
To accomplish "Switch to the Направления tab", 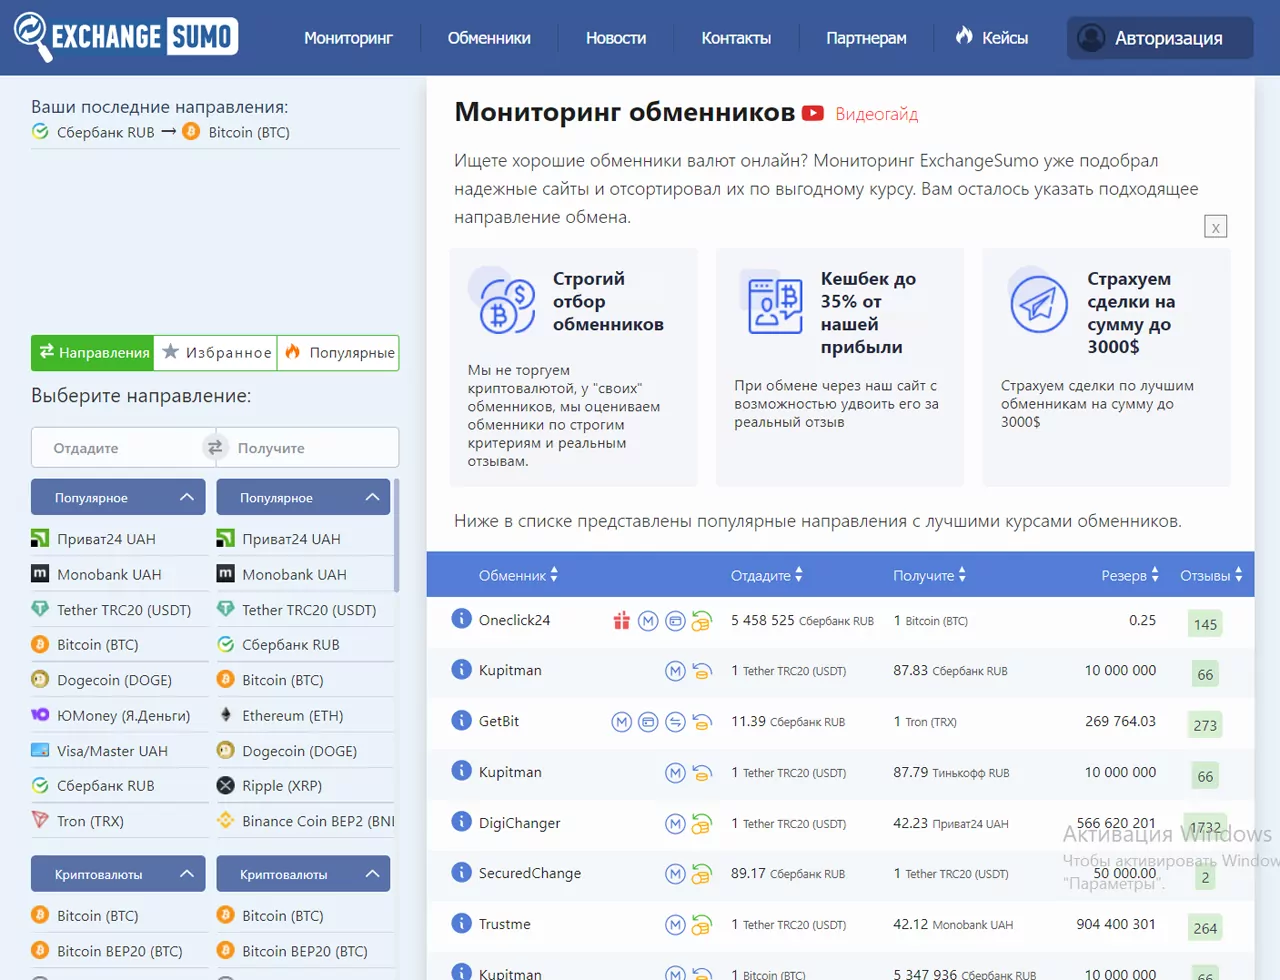I will [92, 352].
